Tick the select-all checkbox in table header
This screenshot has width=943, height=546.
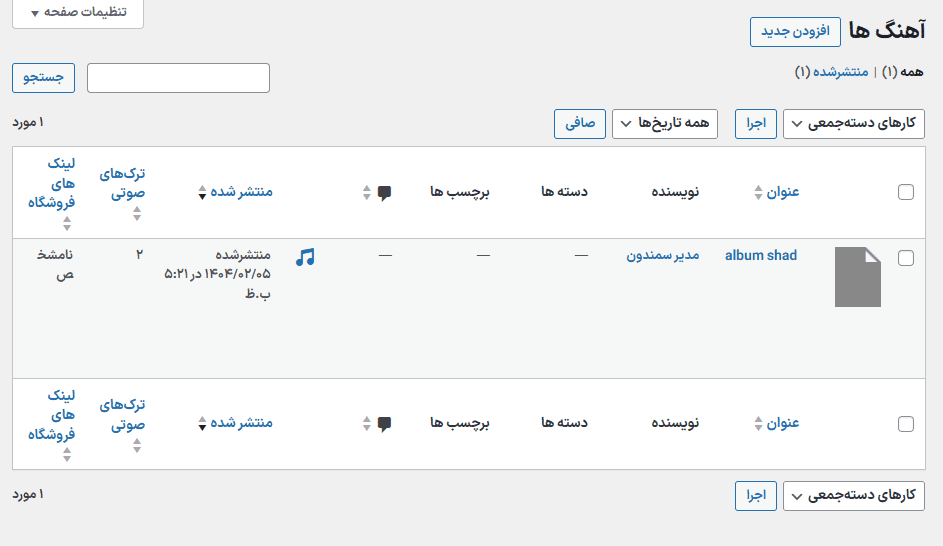click(906, 192)
